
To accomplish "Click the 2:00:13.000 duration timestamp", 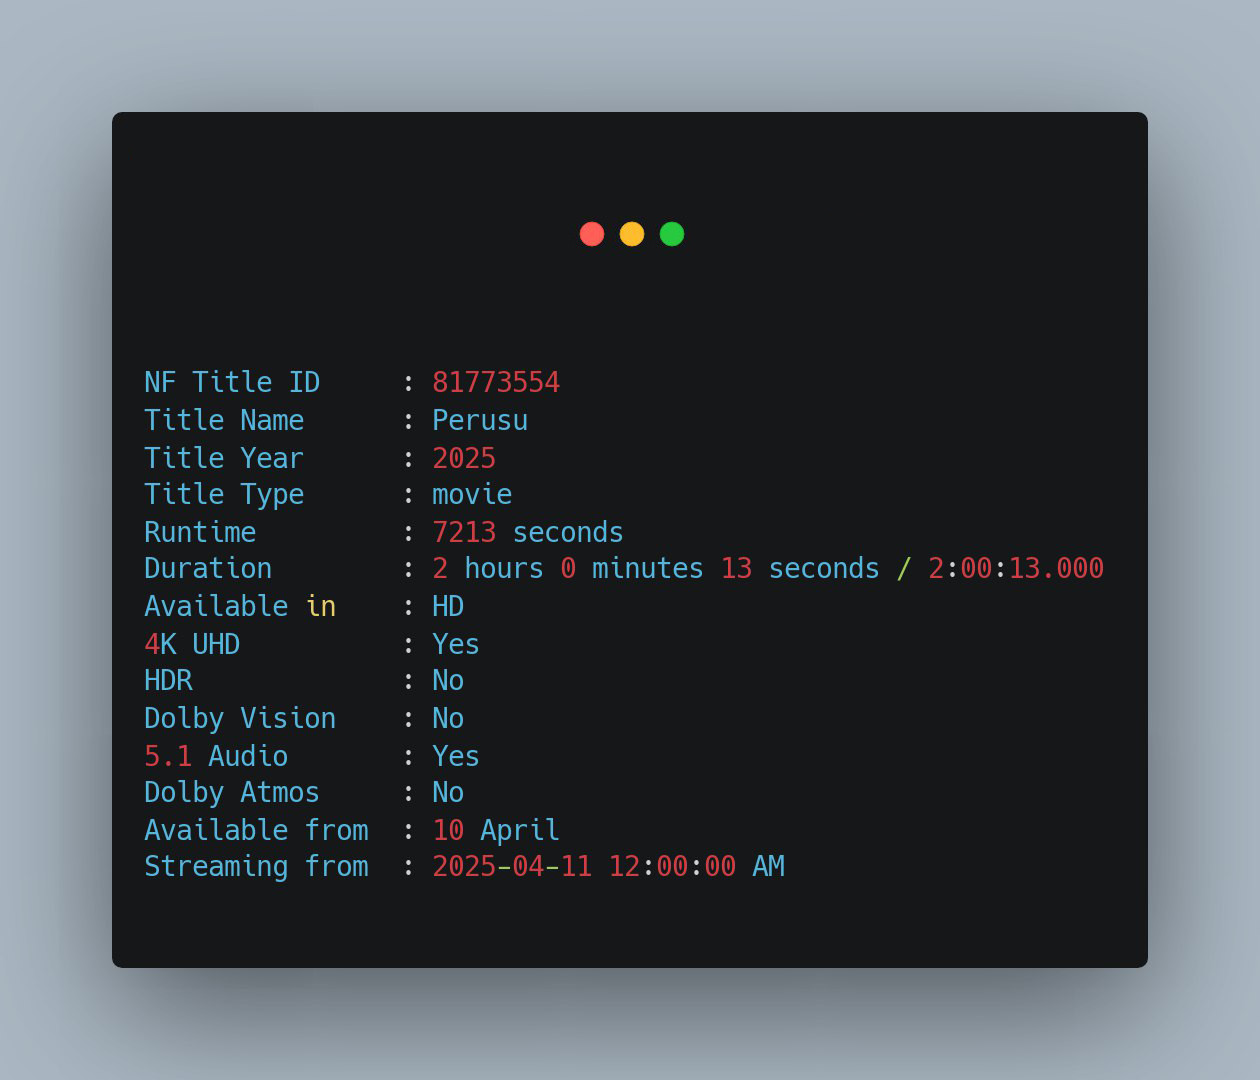I will (1016, 568).
